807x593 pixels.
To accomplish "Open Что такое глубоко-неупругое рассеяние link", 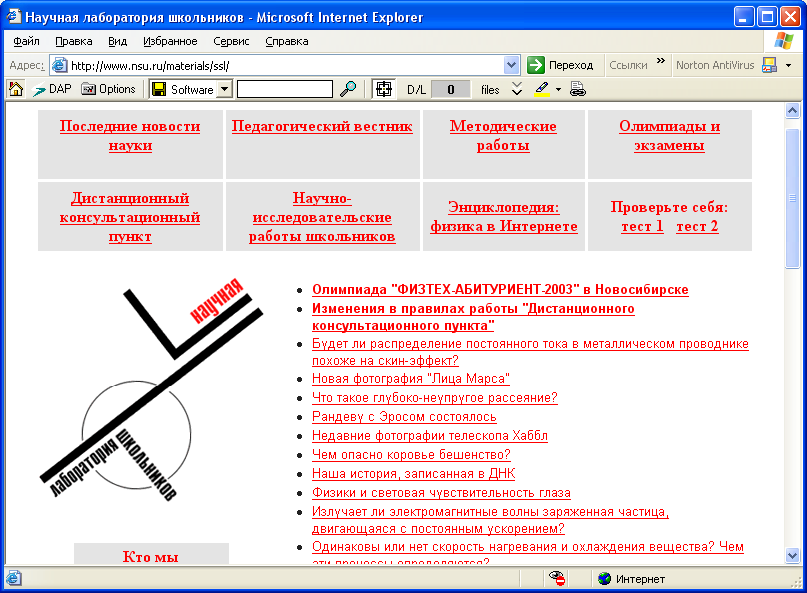I will tap(435, 398).
